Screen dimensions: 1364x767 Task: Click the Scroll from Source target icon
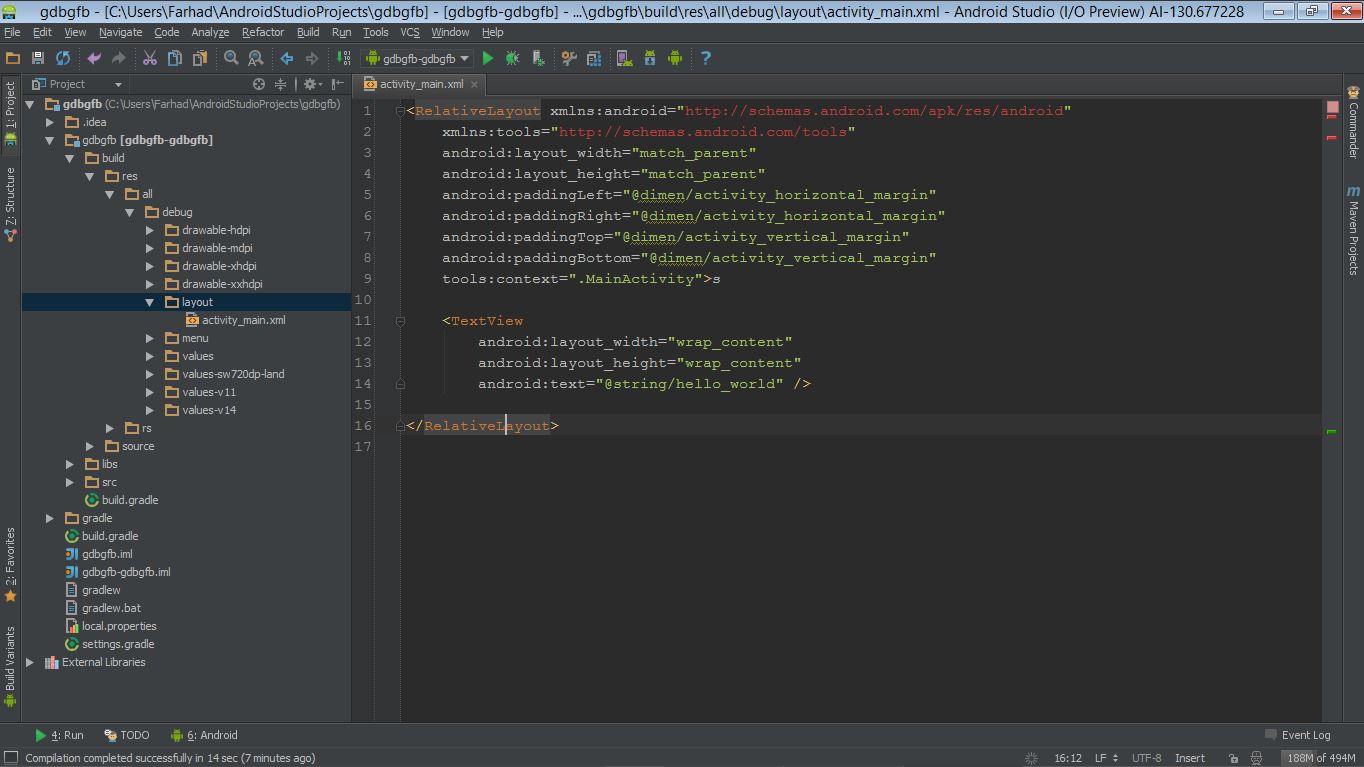pos(259,84)
